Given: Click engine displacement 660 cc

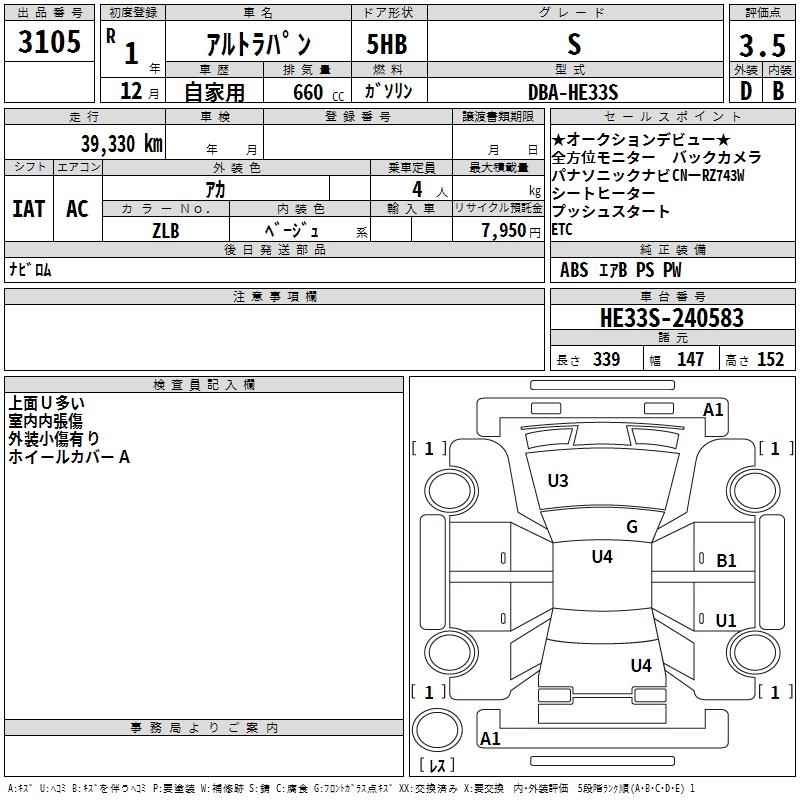Looking at the screenshot, I should [318, 93].
